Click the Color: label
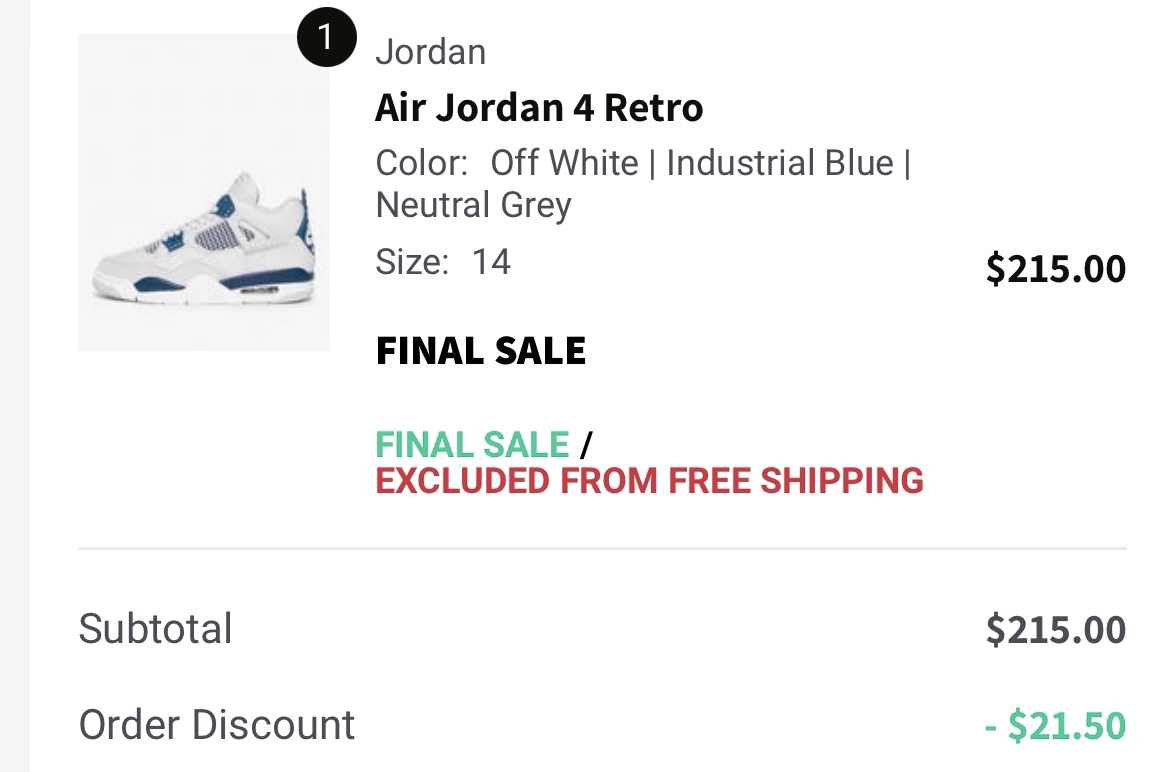 [421, 162]
